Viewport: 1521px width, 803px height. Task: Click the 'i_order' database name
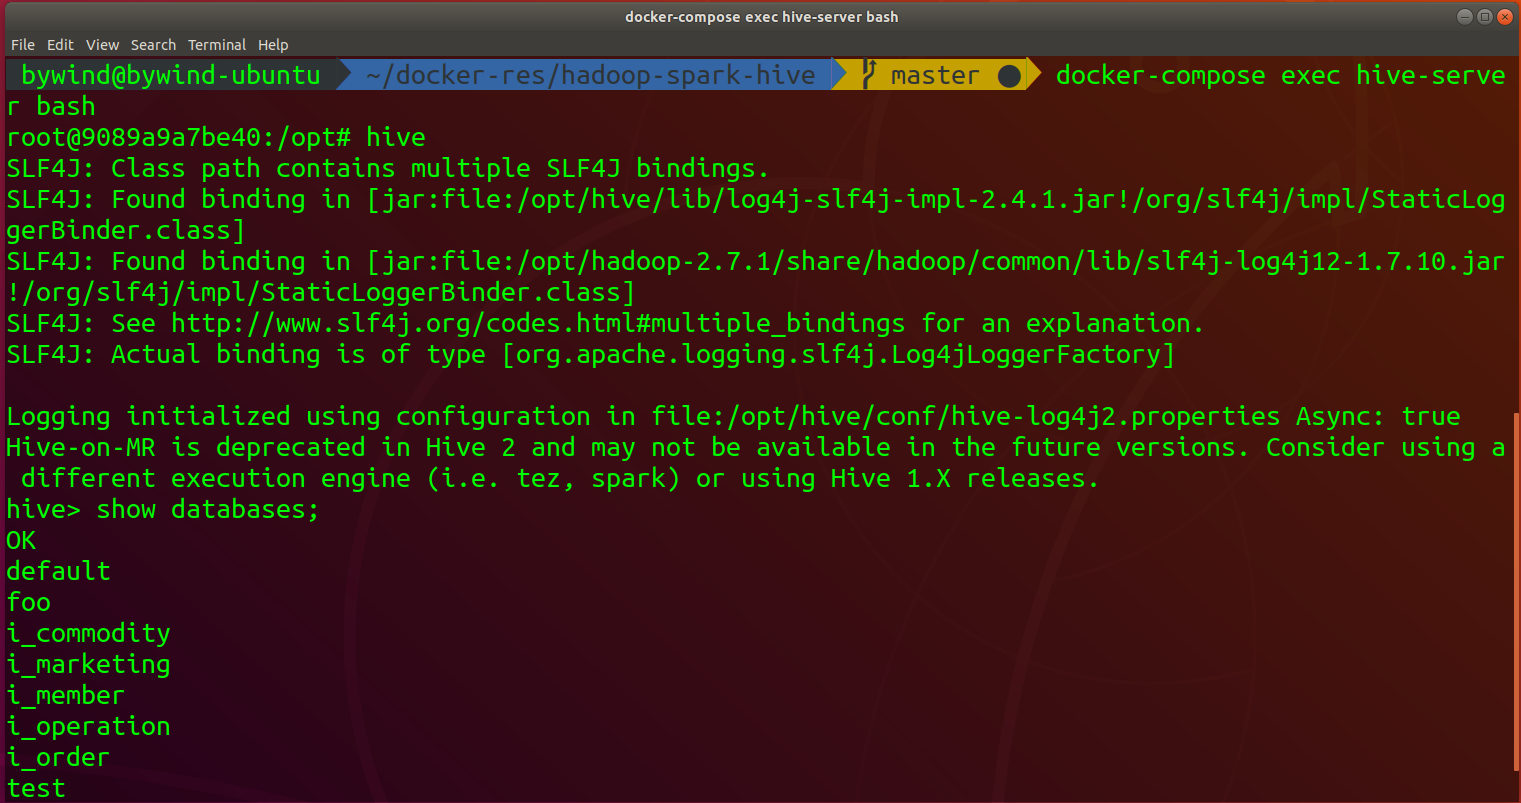58,757
